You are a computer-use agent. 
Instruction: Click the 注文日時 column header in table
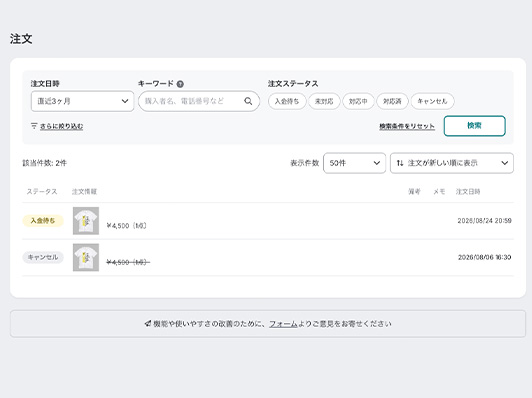tap(468, 192)
